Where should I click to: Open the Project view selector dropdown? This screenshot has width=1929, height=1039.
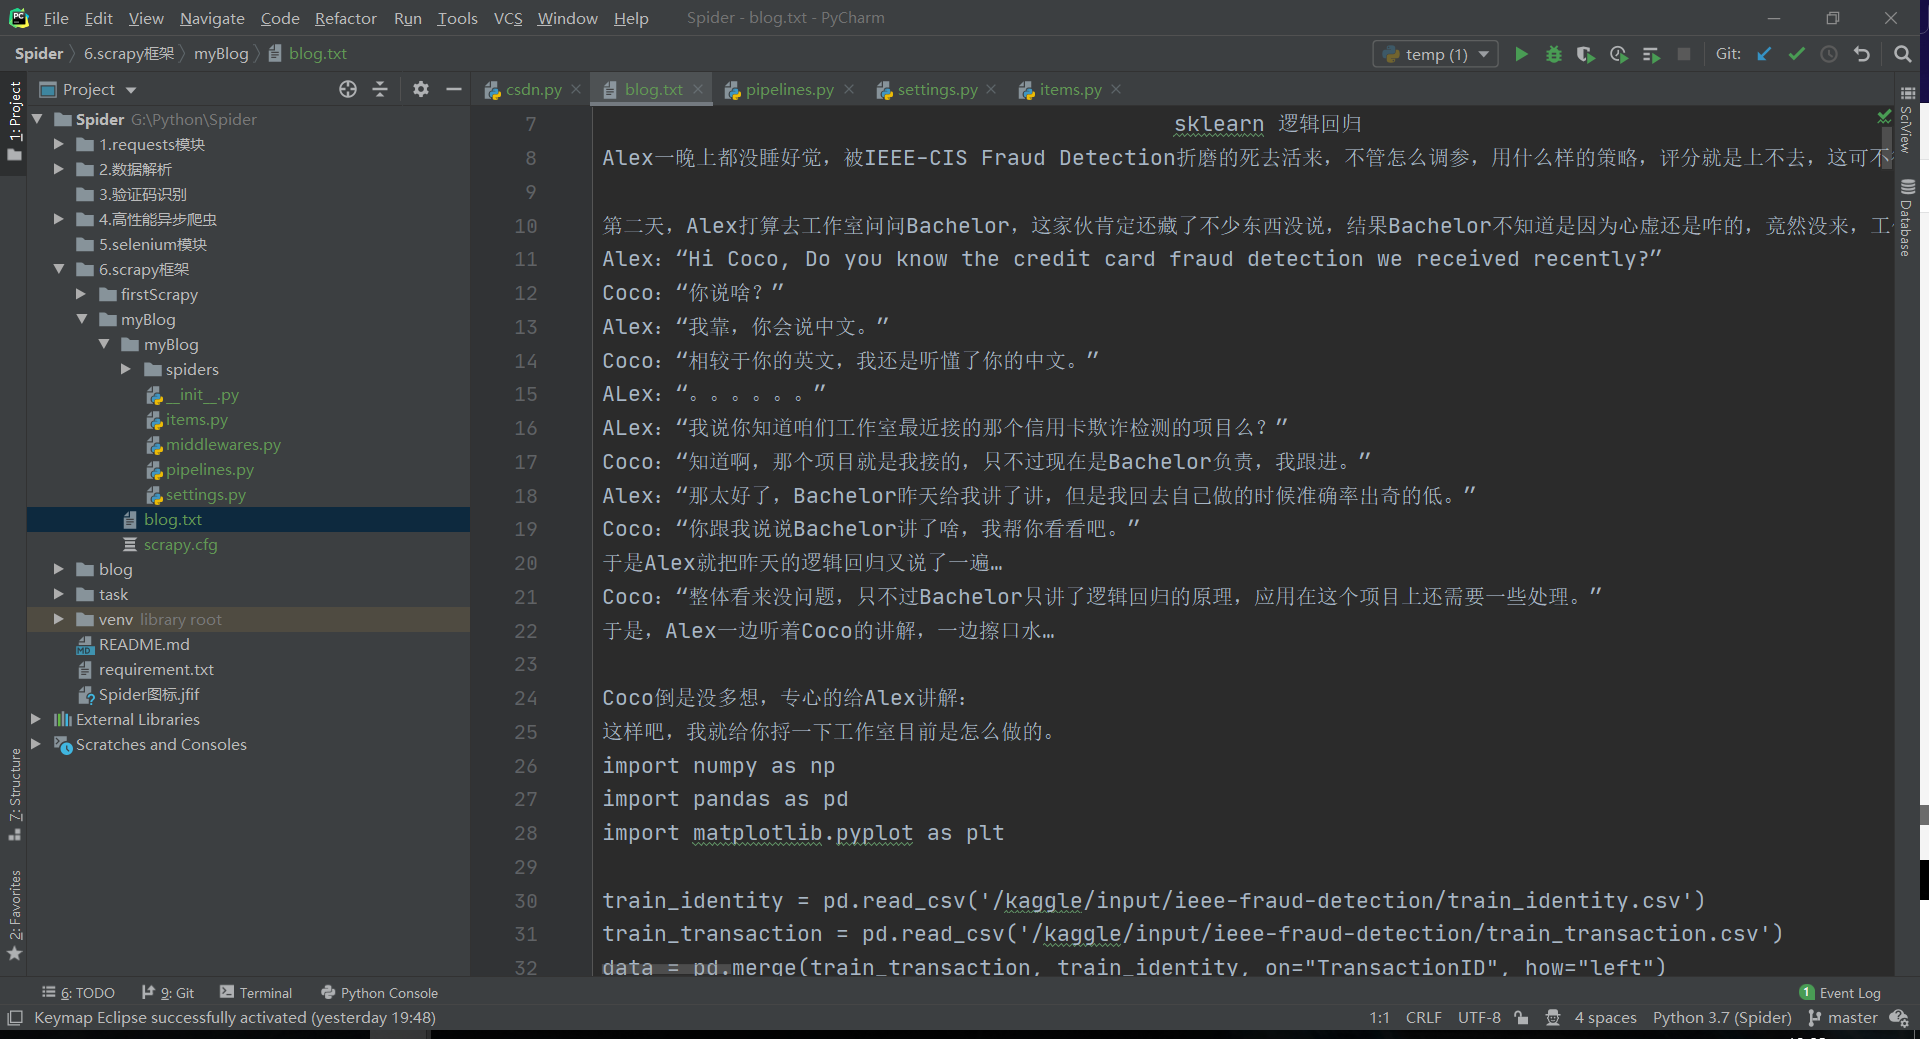[x=88, y=89]
